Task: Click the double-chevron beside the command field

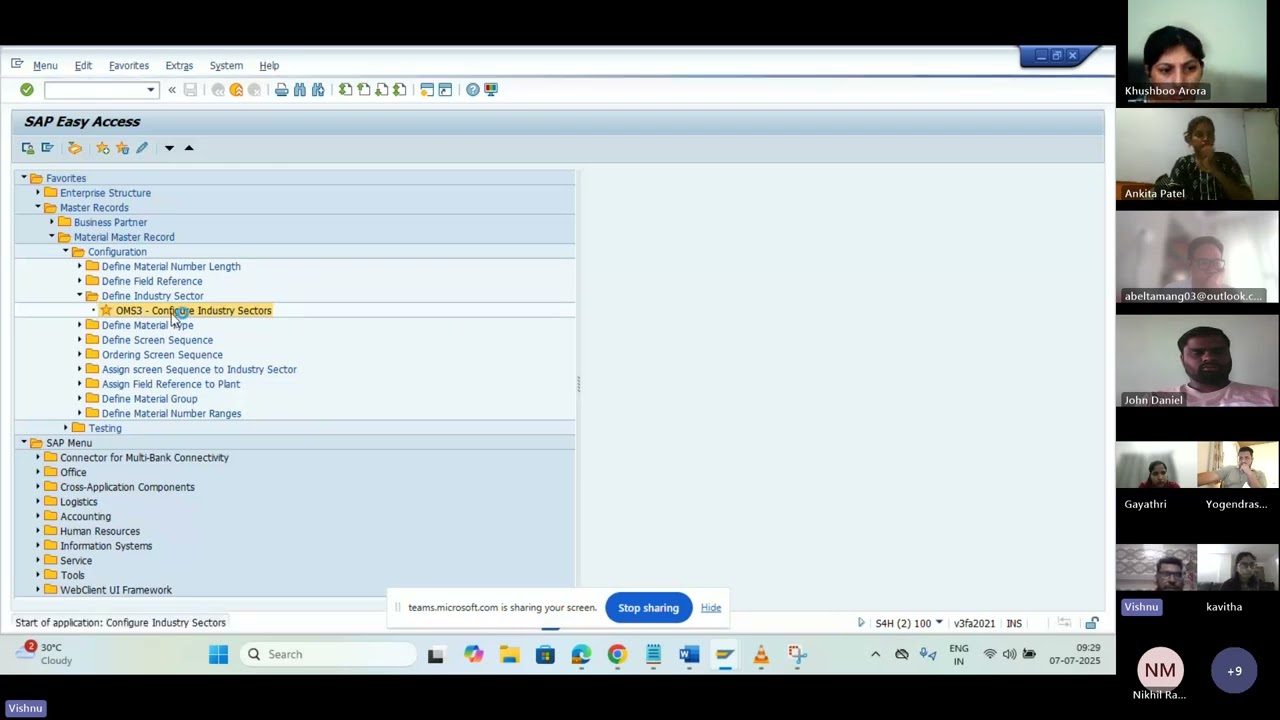Action: point(172,90)
